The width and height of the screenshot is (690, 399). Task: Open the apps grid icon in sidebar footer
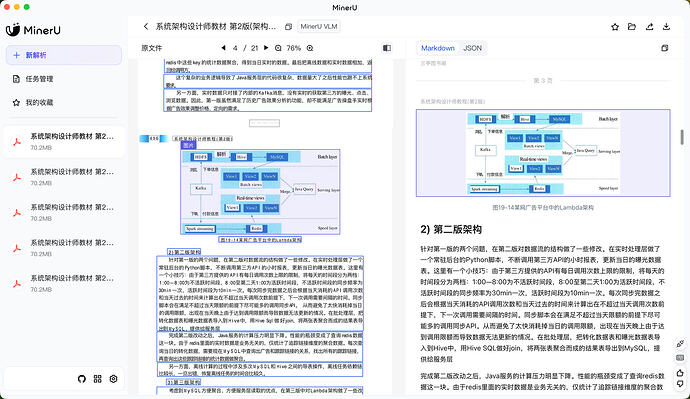click(98, 379)
